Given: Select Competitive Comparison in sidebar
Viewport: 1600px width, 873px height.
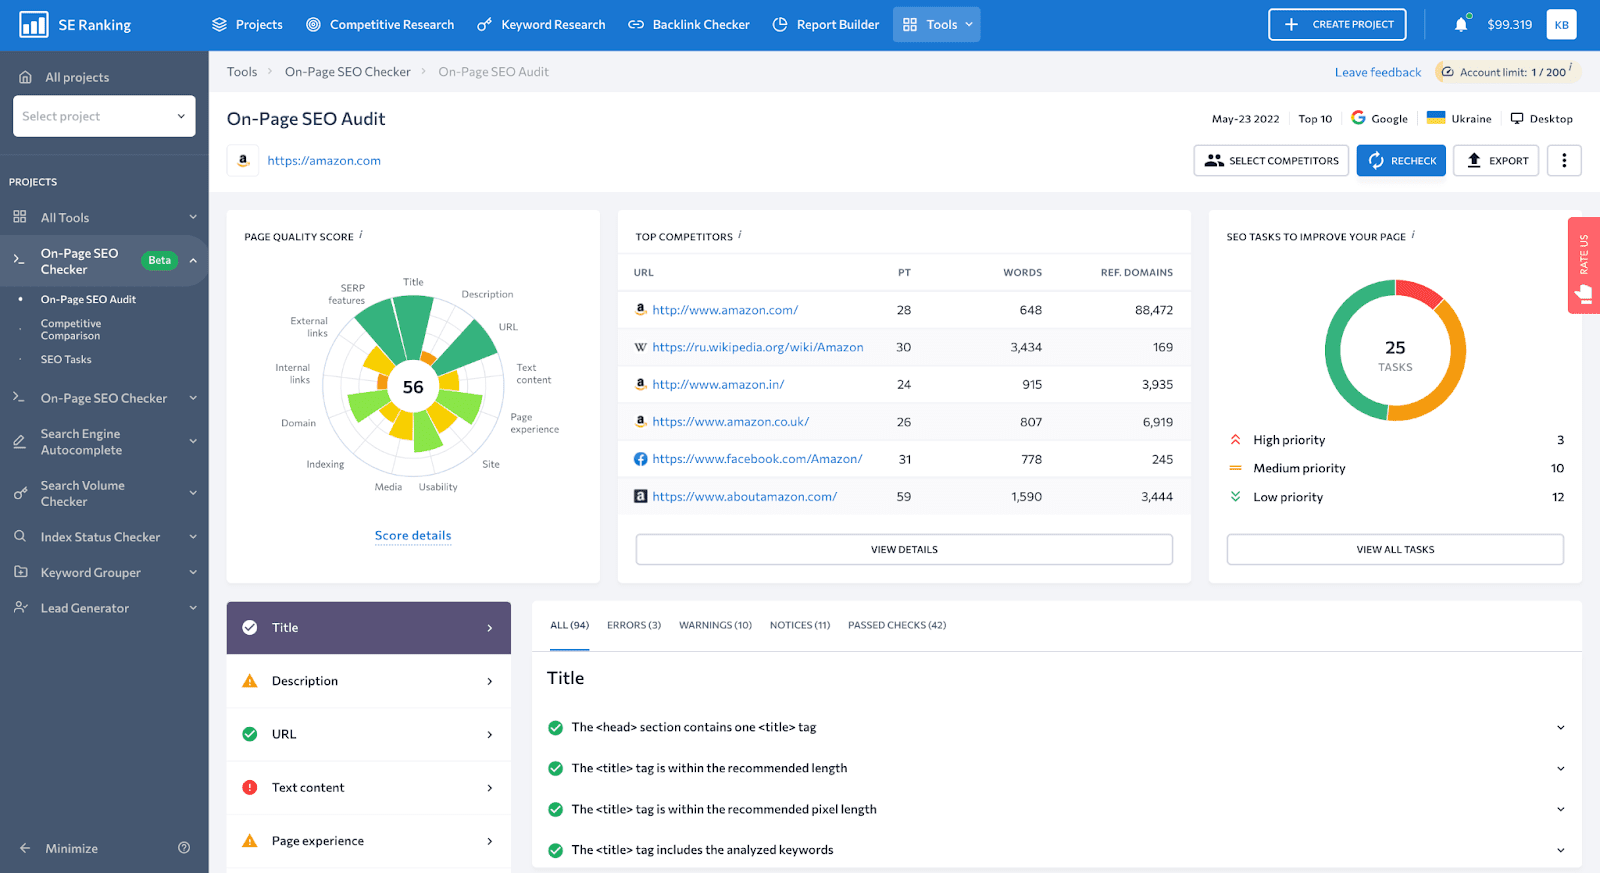Looking at the screenshot, I should 71,330.
